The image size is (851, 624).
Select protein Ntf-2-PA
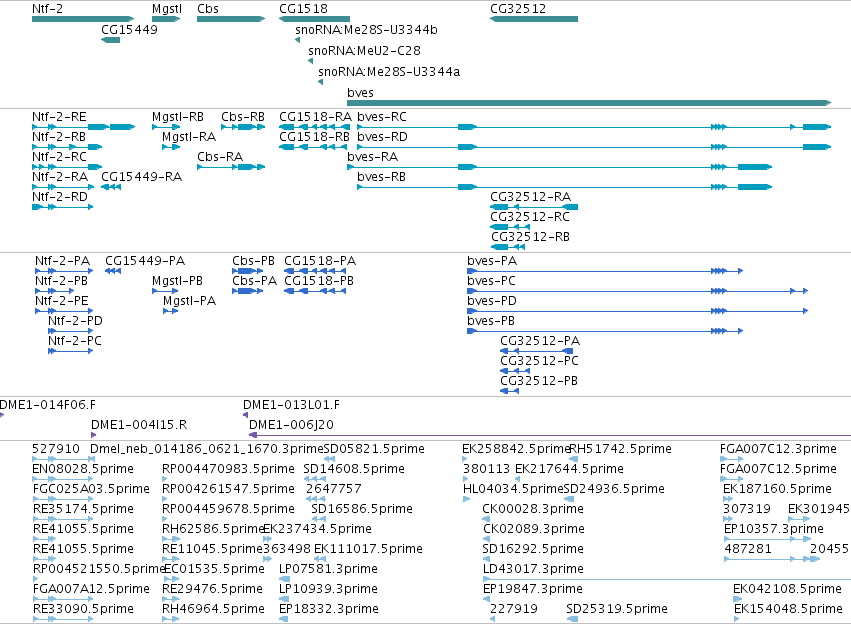point(62,261)
